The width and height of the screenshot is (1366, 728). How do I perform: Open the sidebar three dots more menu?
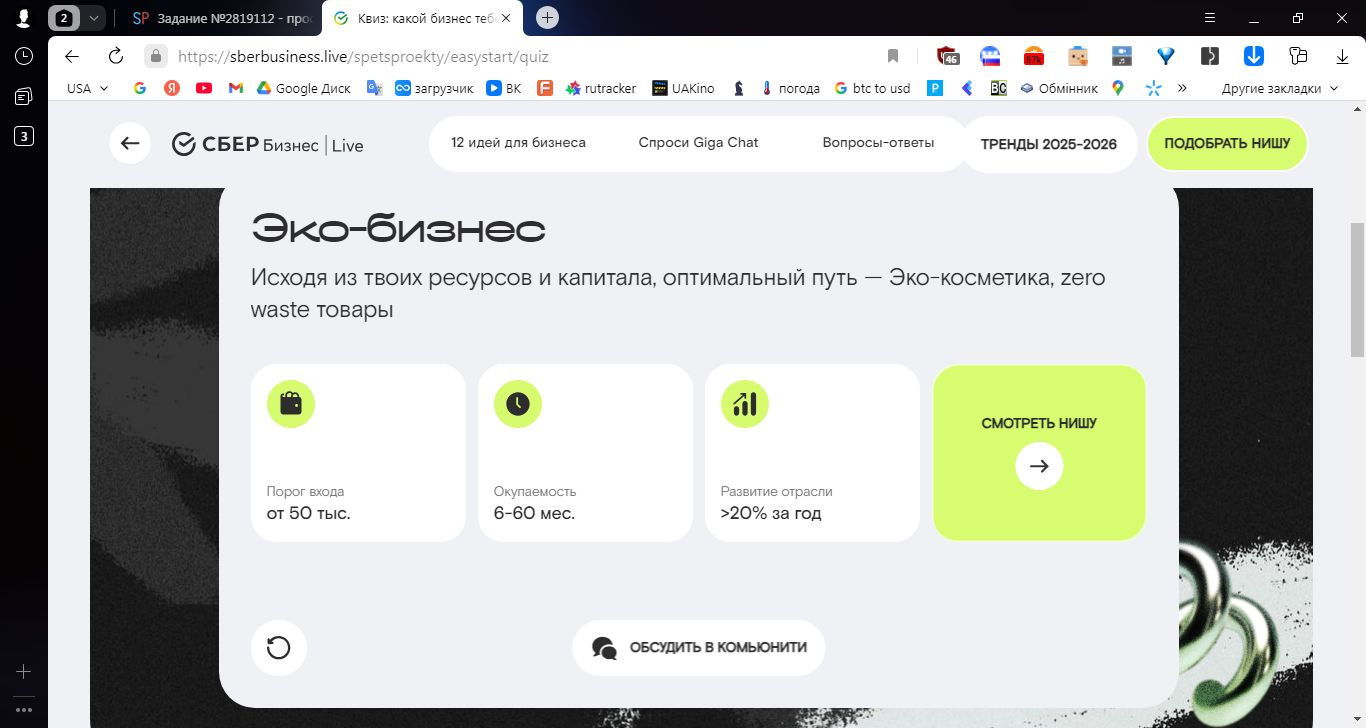(x=24, y=710)
